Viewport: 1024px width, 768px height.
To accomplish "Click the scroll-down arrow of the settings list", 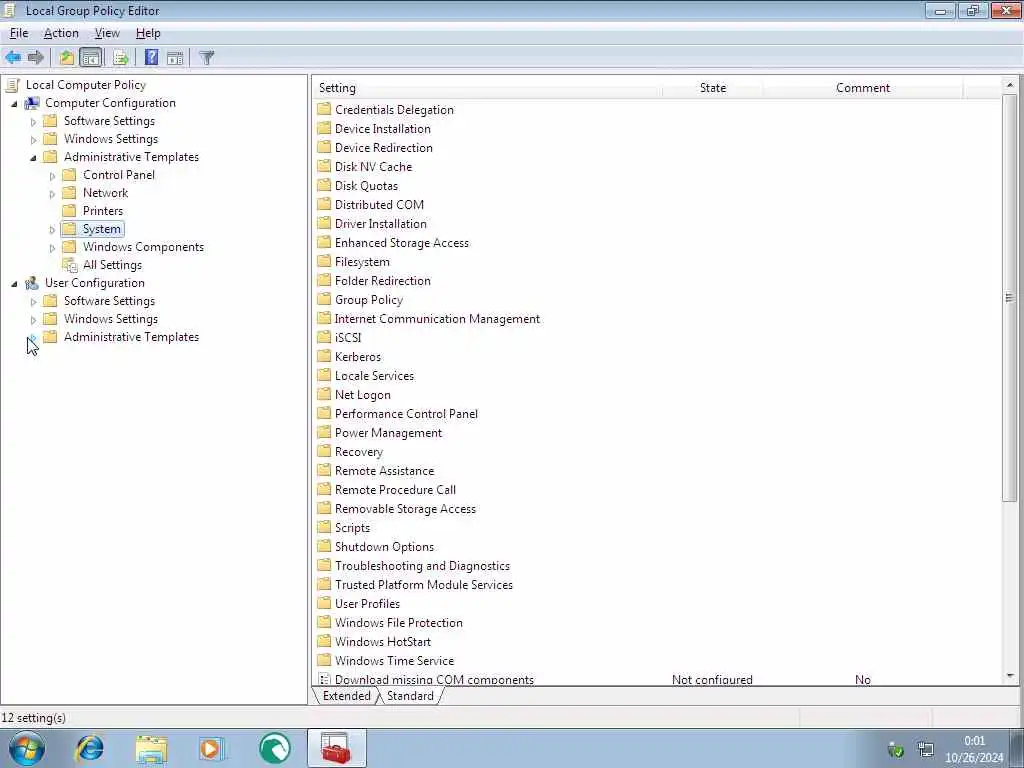I will click(1010, 677).
